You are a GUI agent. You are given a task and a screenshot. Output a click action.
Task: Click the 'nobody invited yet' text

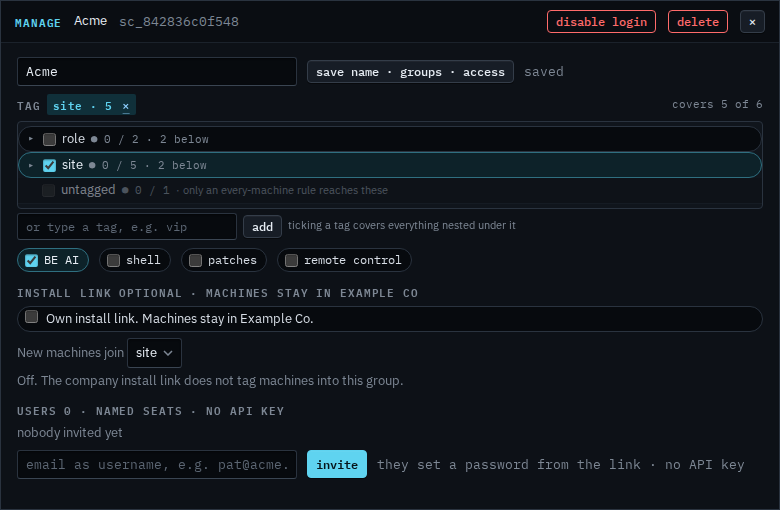pyautogui.click(x=70, y=432)
